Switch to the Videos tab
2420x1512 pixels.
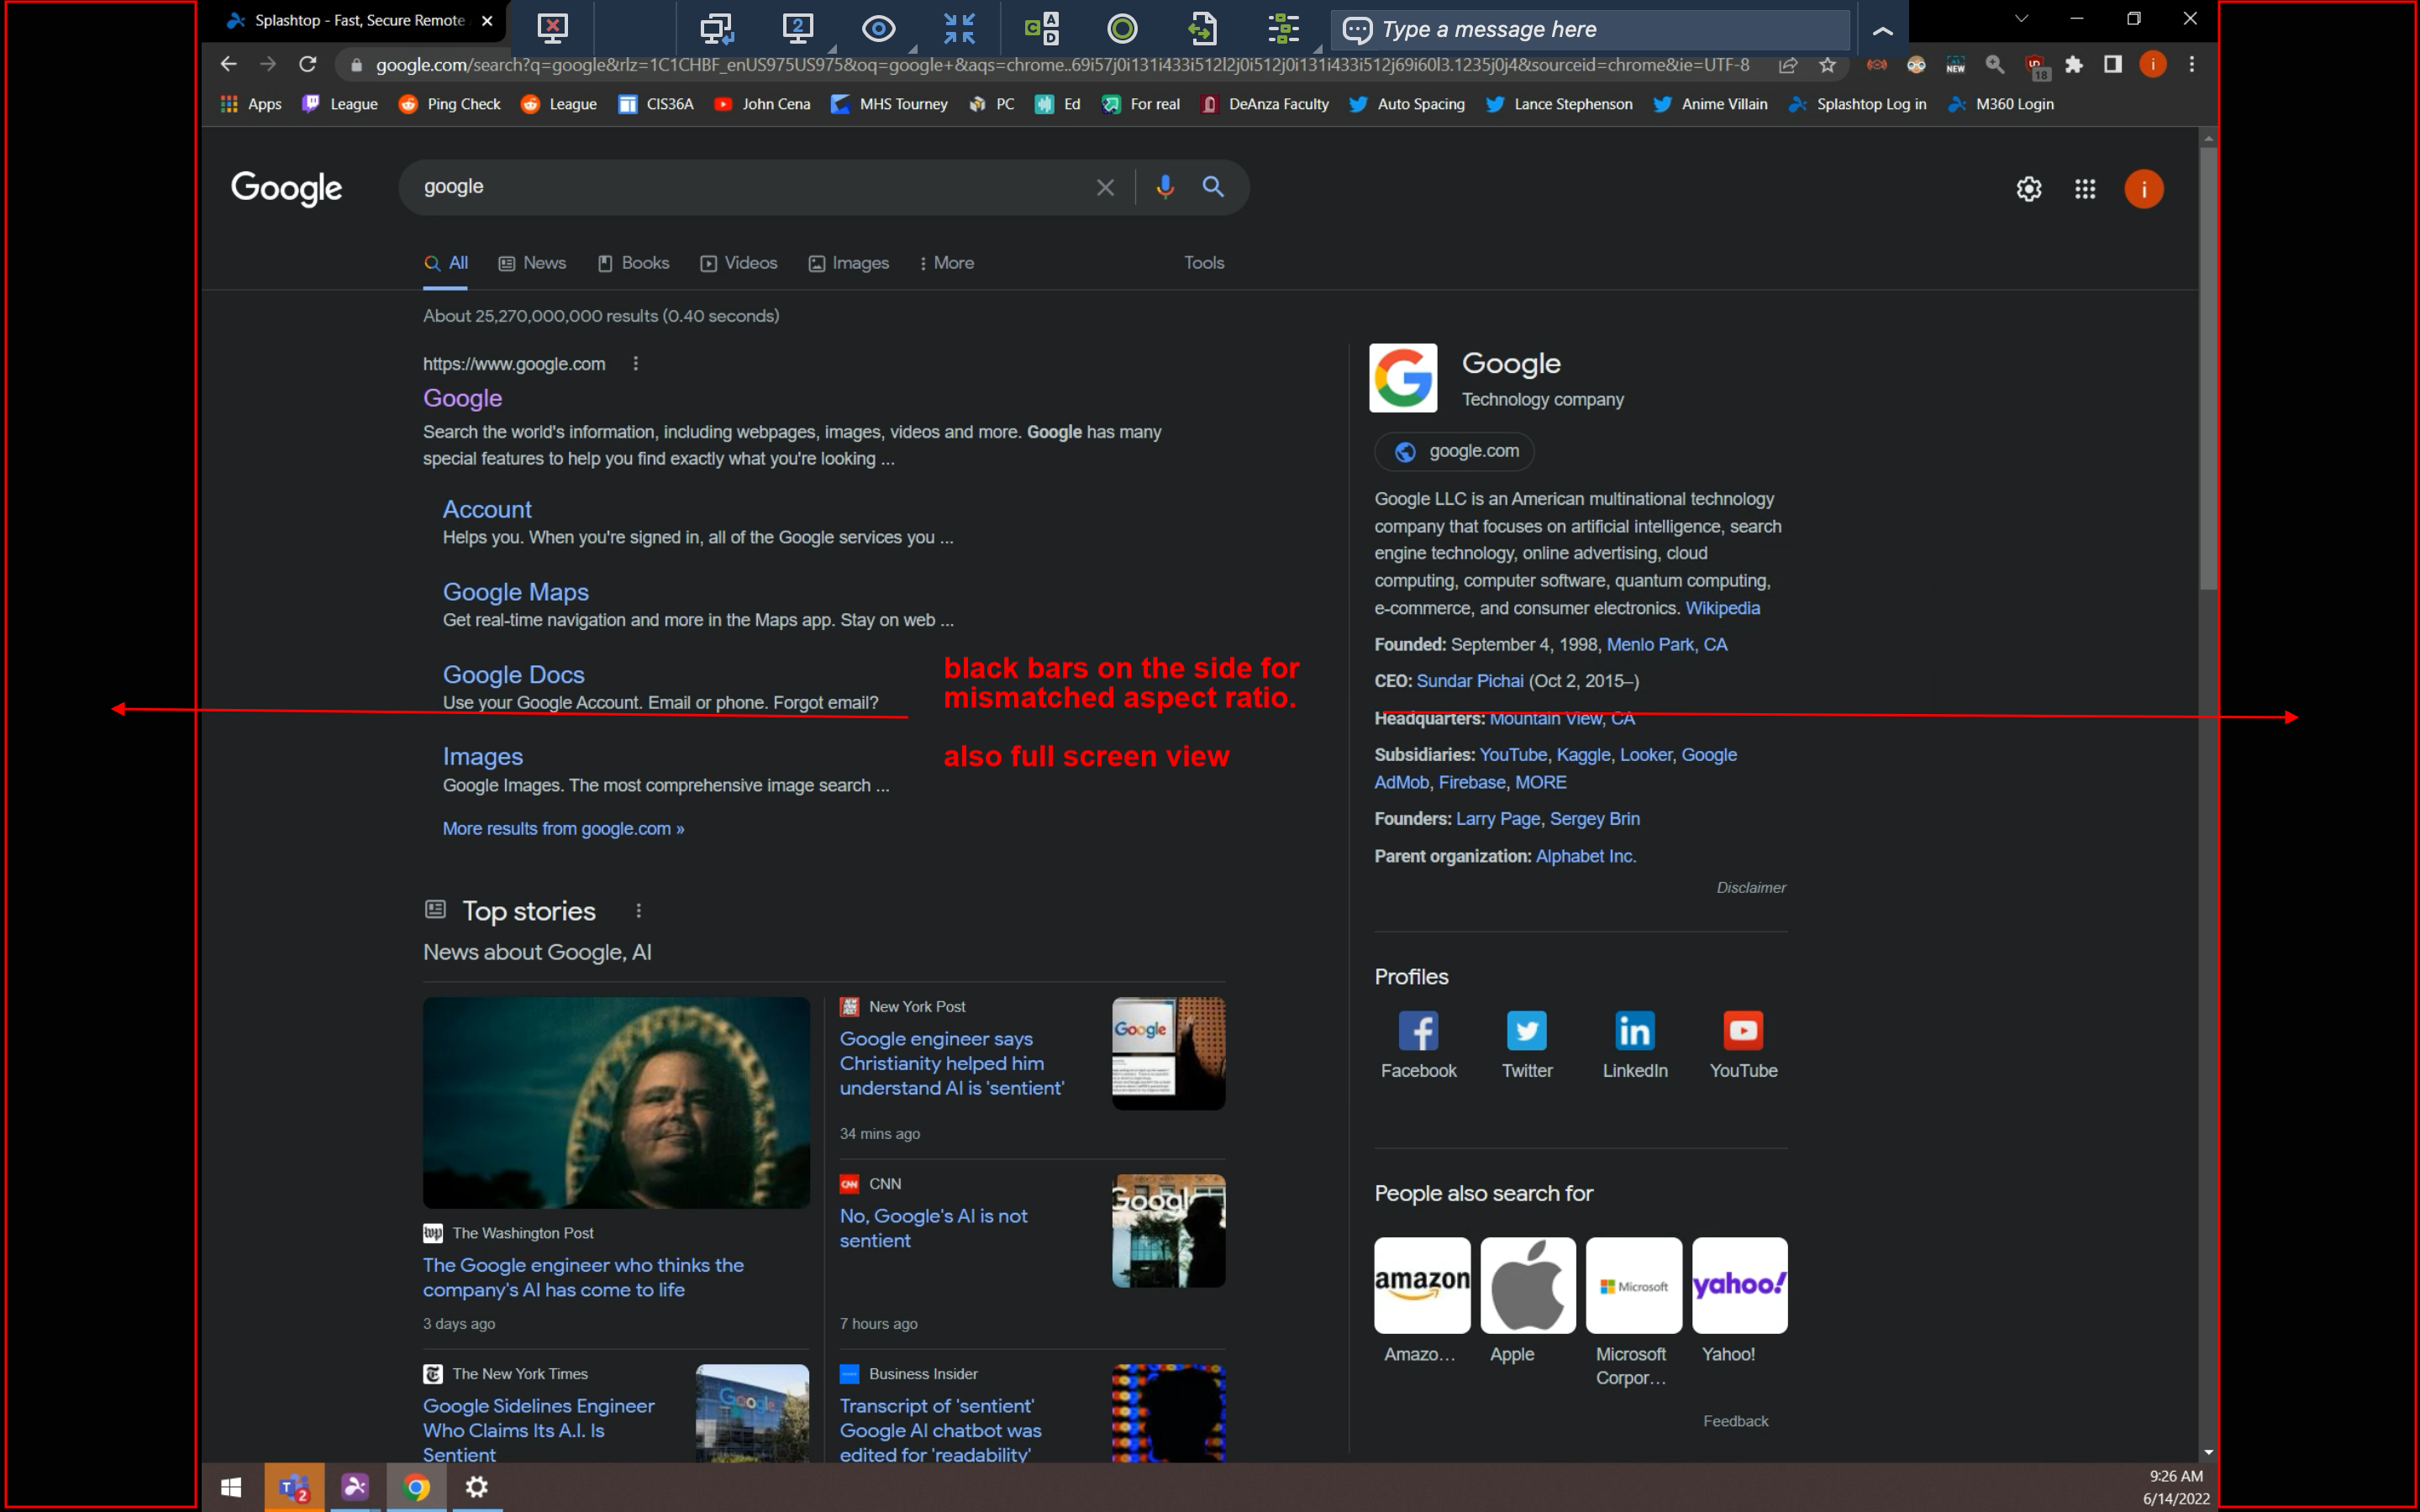tap(738, 263)
